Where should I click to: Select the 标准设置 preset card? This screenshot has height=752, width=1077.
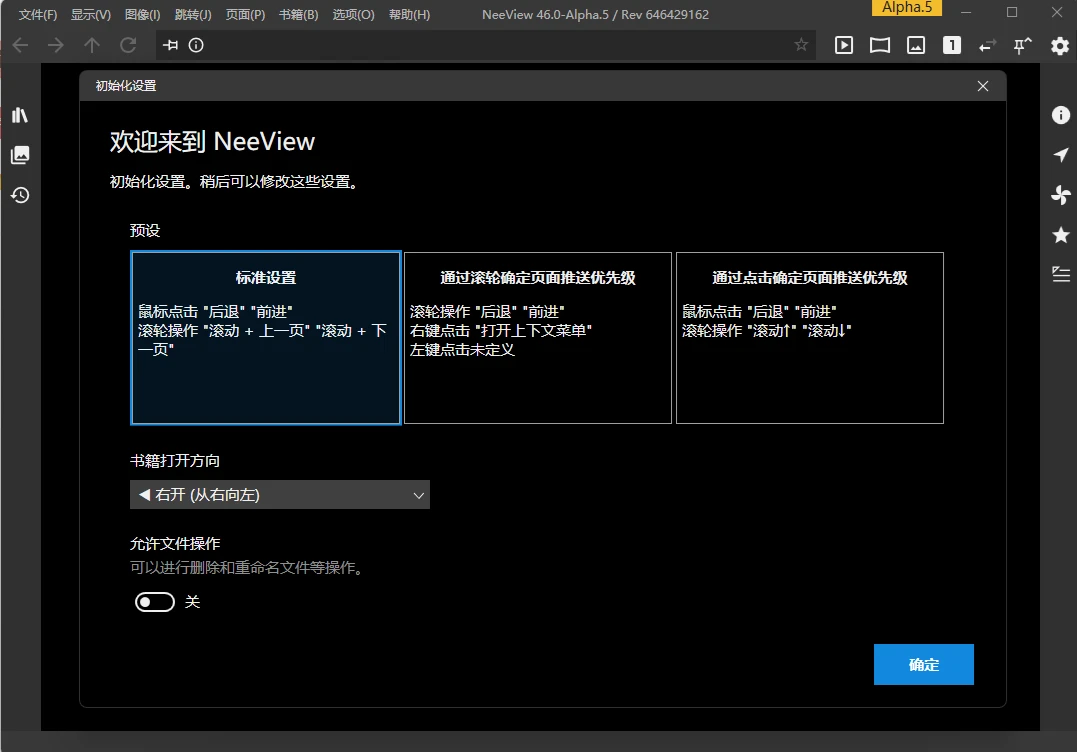click(265, 338)
